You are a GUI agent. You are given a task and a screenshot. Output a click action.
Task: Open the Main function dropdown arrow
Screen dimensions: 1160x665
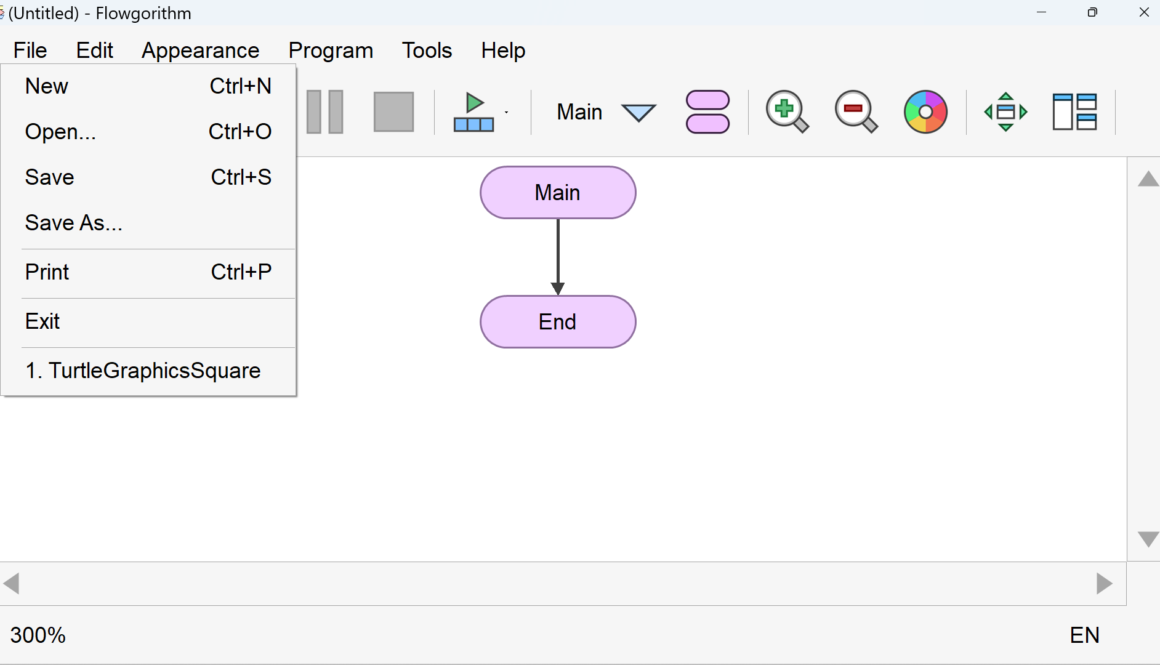(638, 113)
